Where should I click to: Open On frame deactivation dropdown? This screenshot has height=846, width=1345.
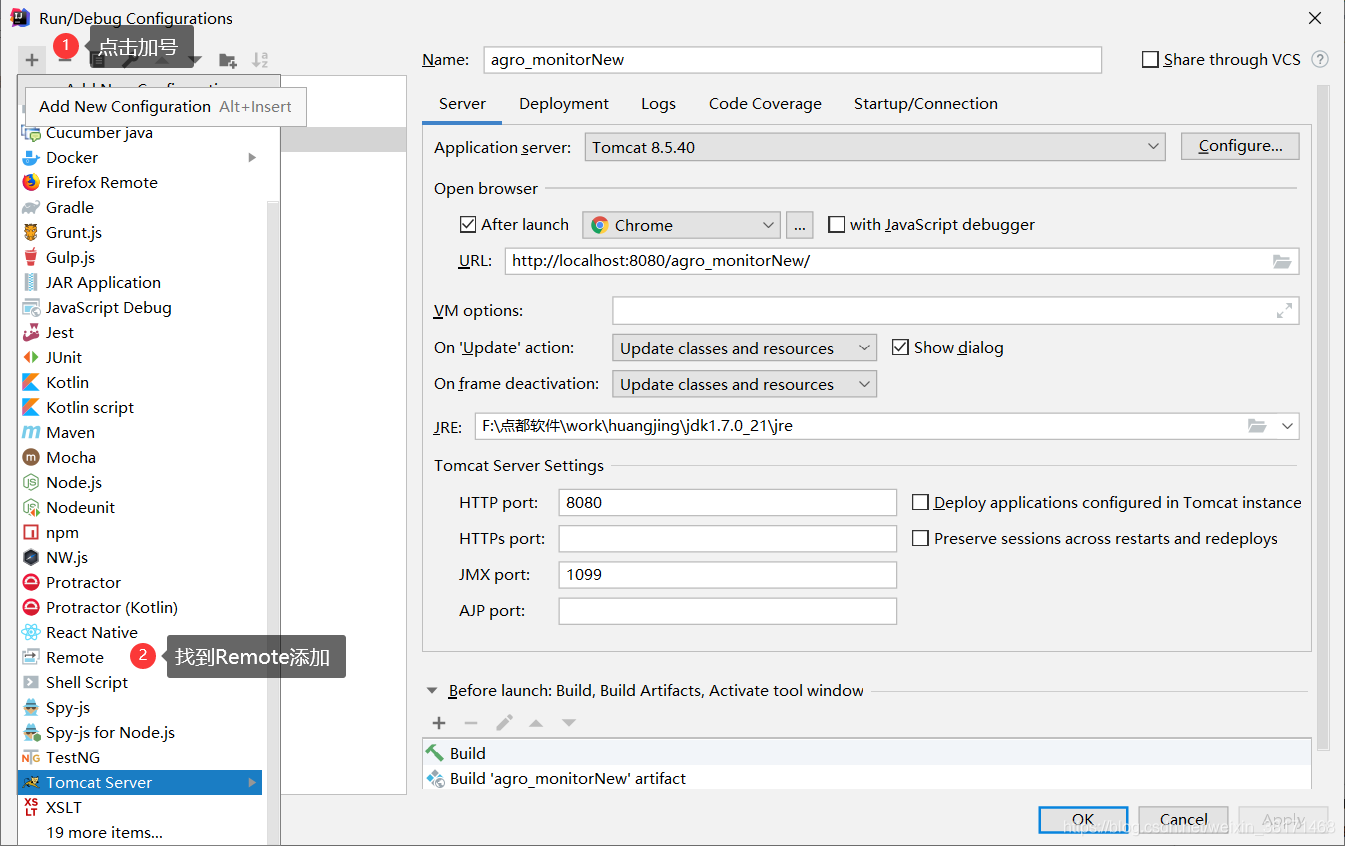coord(744,384)
